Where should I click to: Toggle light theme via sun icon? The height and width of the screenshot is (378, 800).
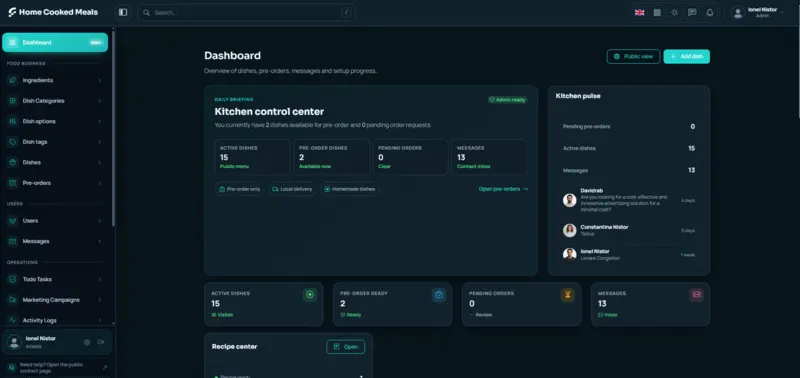click(x=674, y=13)
